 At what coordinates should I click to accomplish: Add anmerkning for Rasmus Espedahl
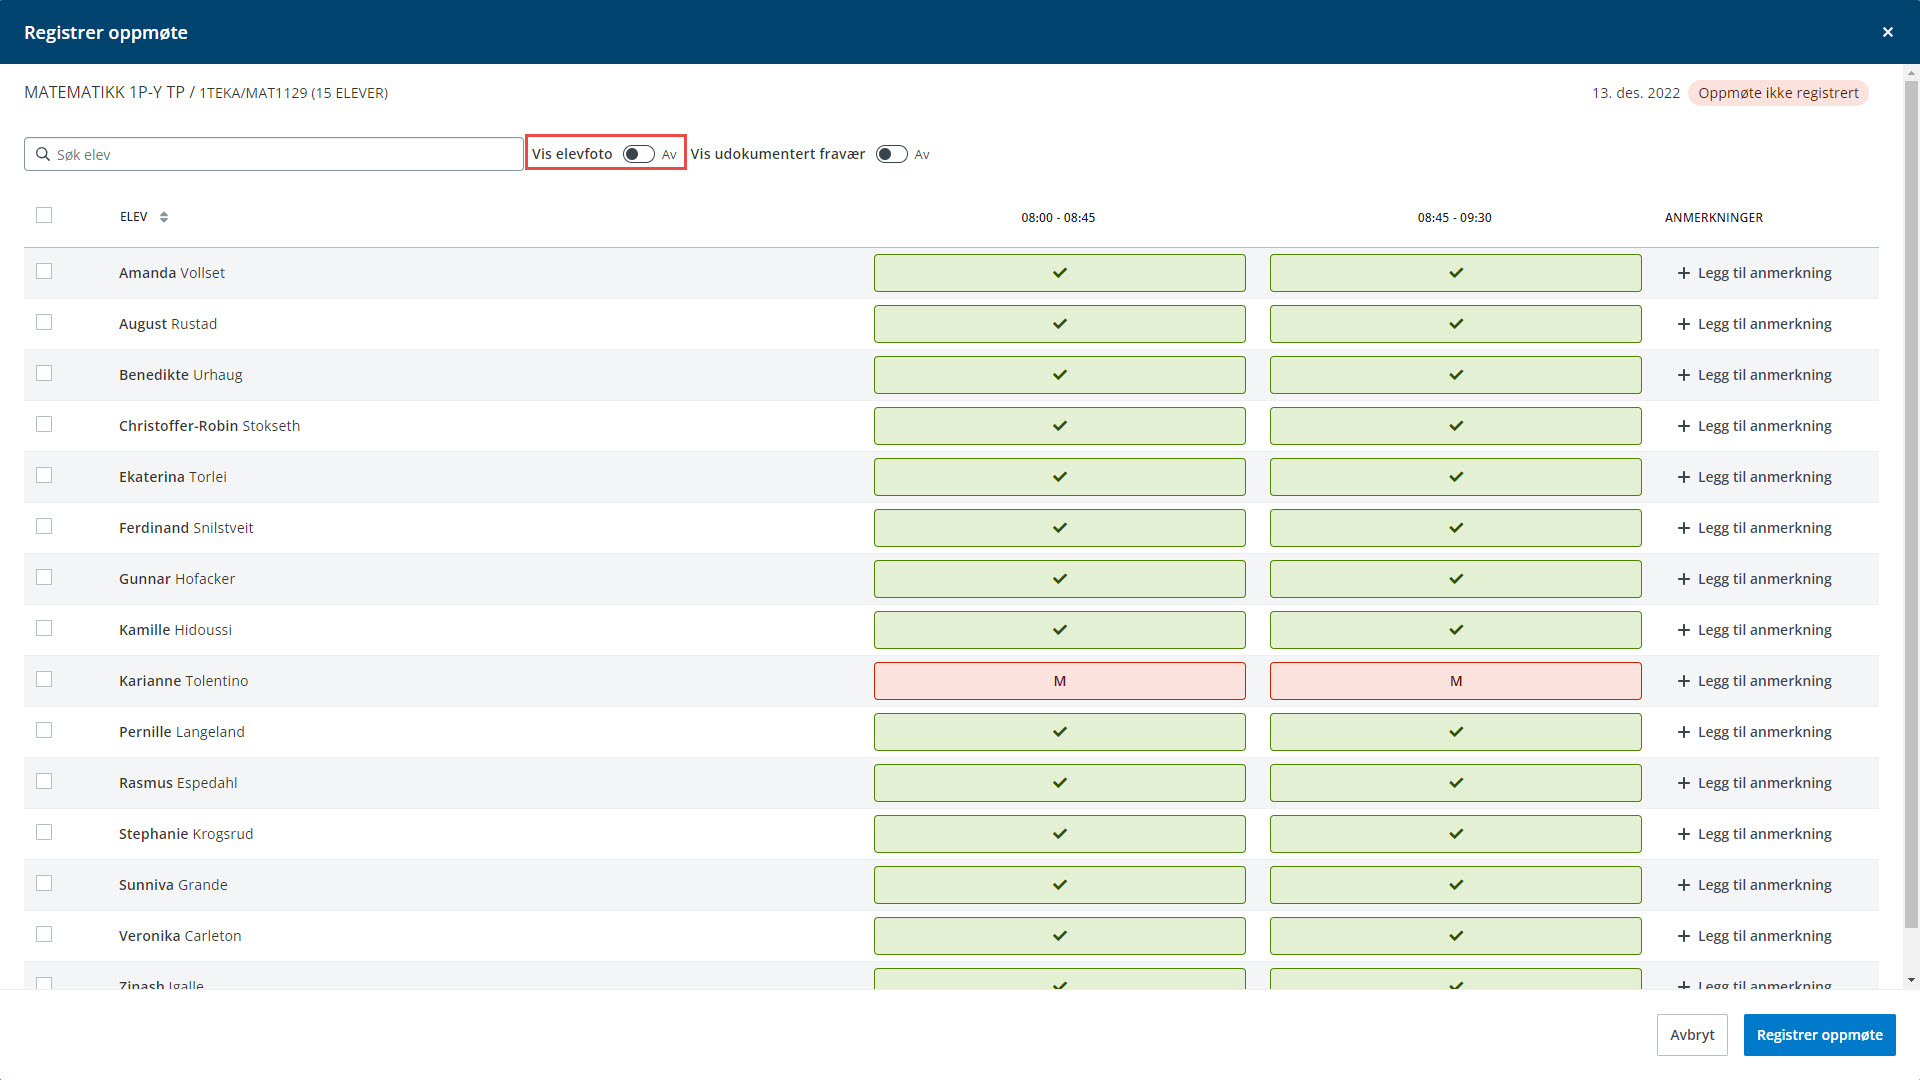(x=1755, y=783)
